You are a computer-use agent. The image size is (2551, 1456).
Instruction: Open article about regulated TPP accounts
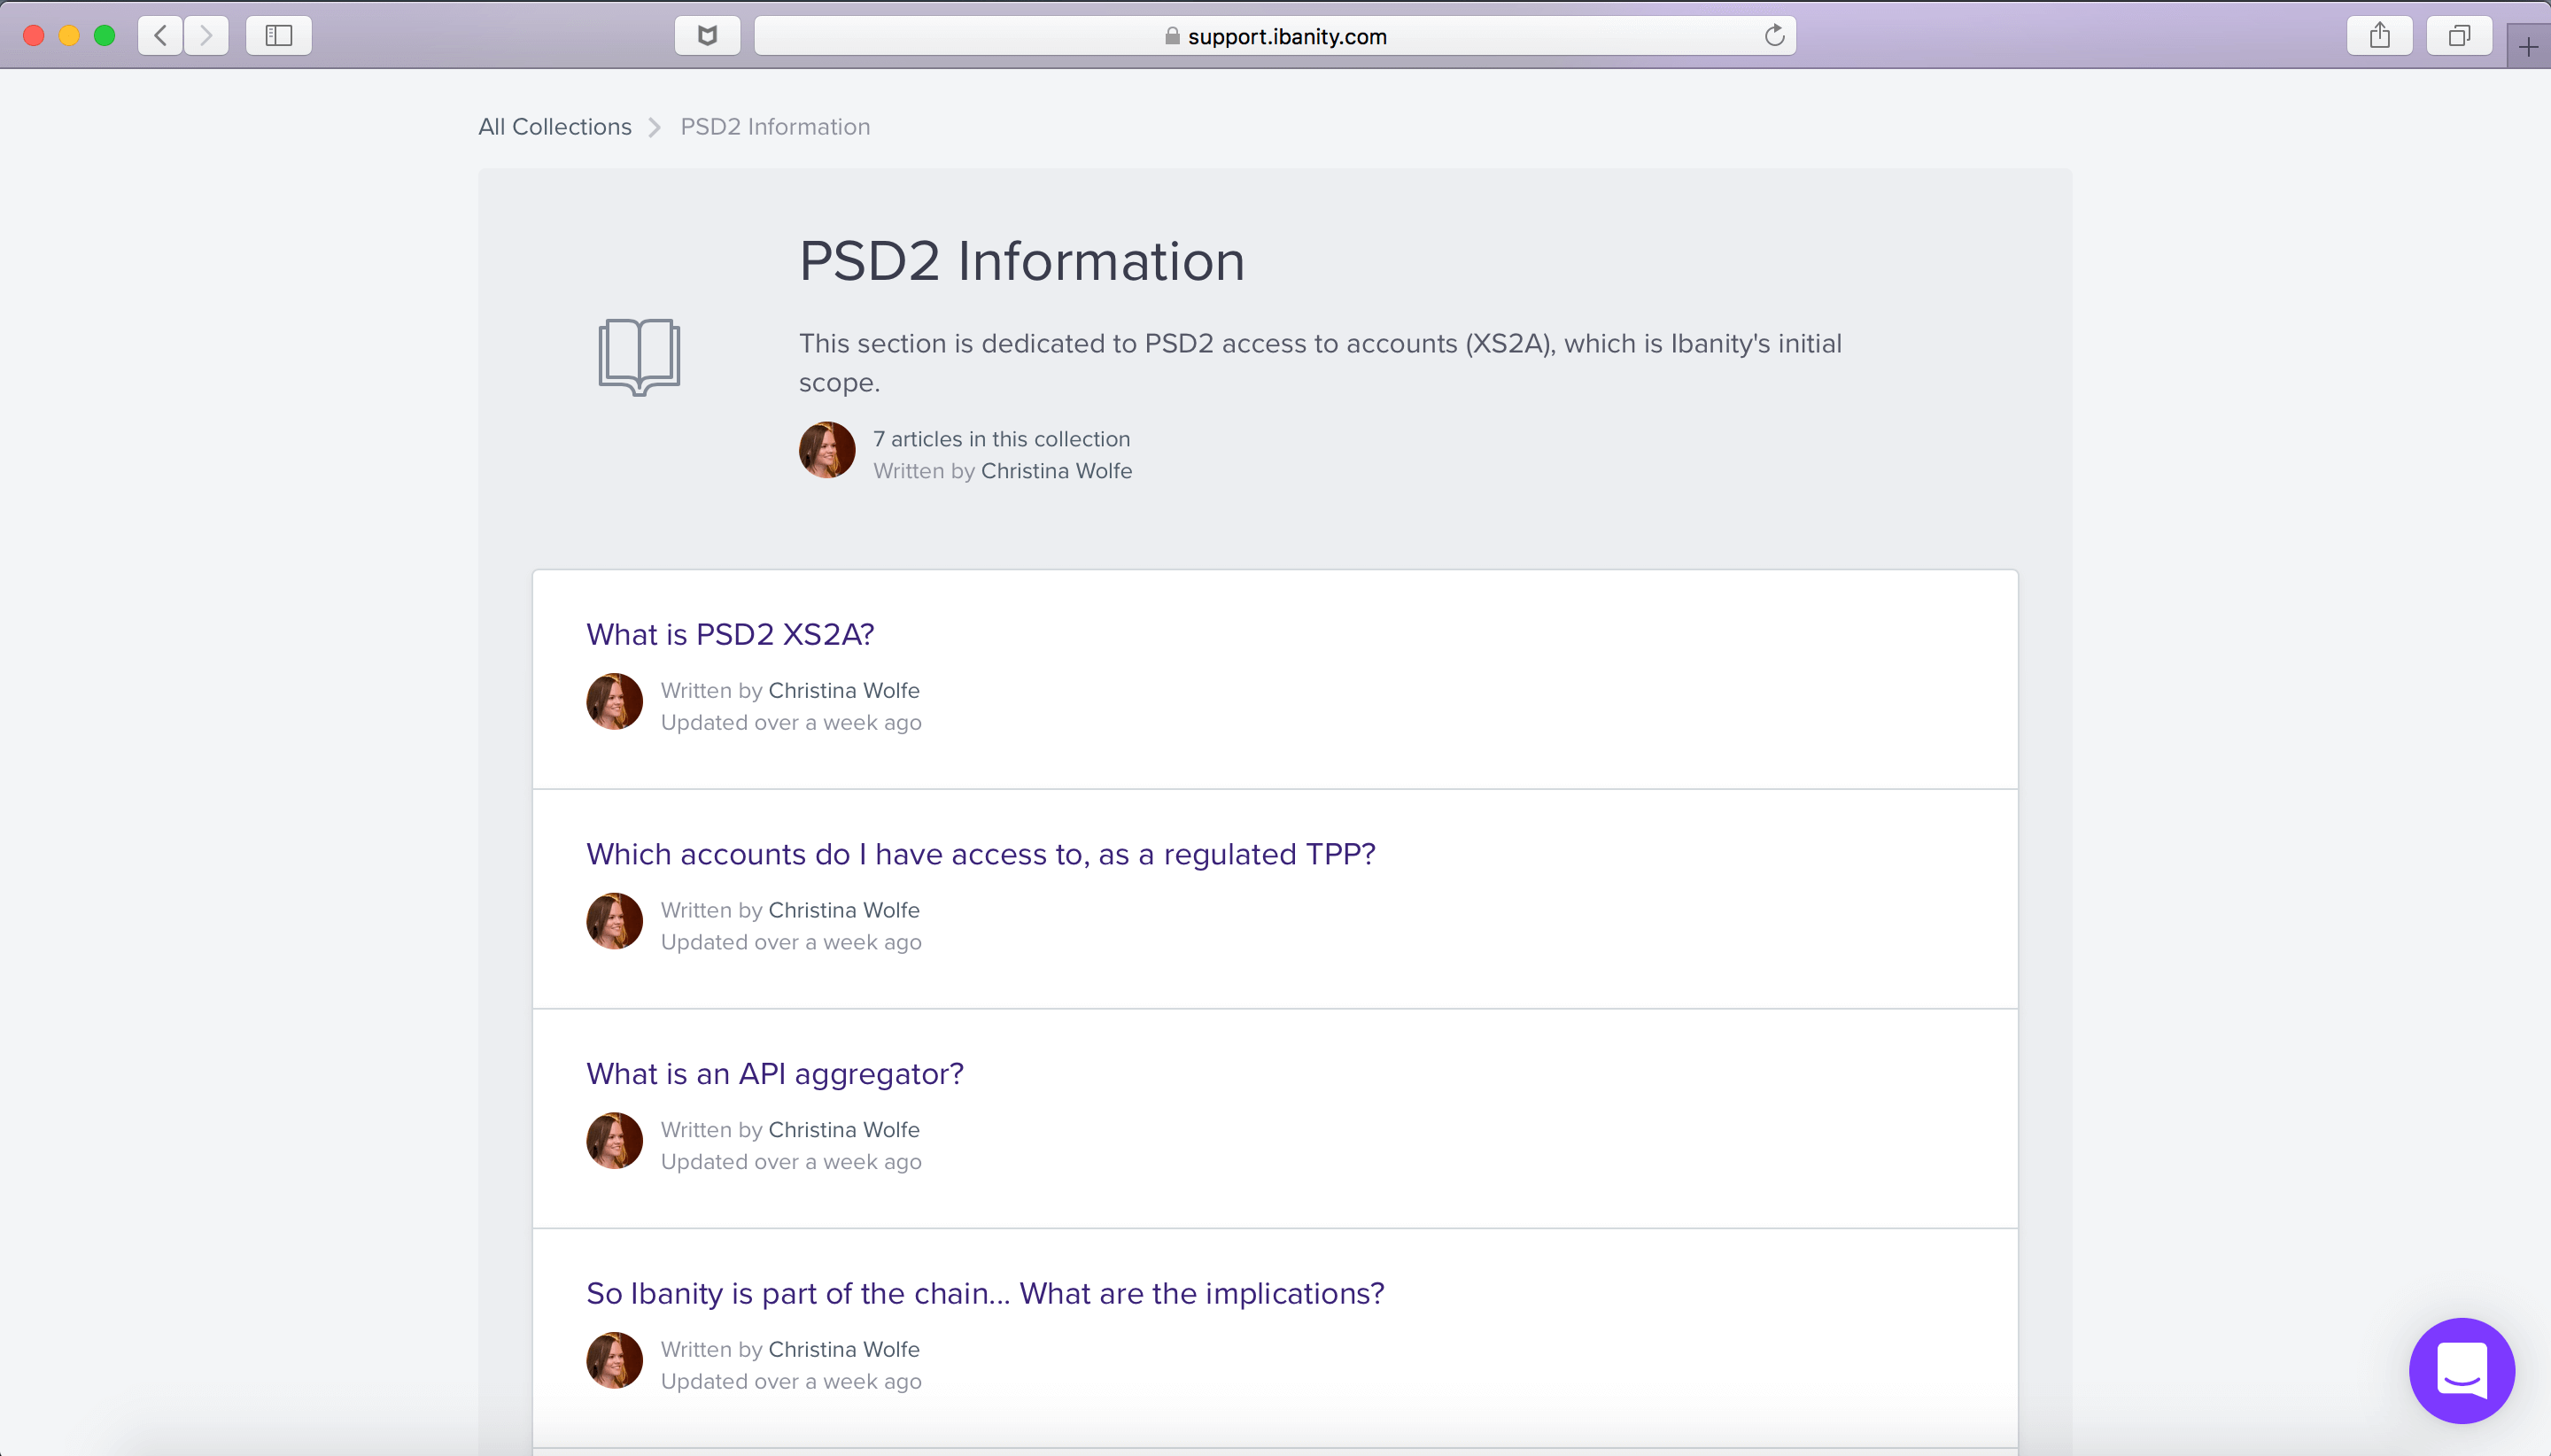tap(980, 854)
